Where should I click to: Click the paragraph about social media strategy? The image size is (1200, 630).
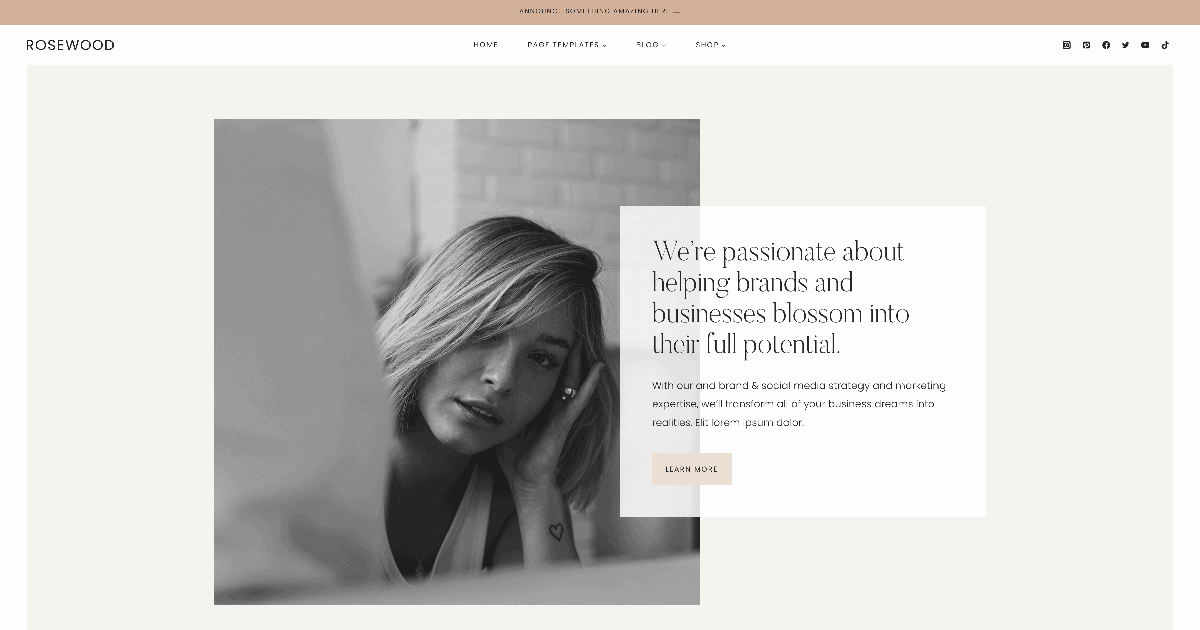click(799, 404)
